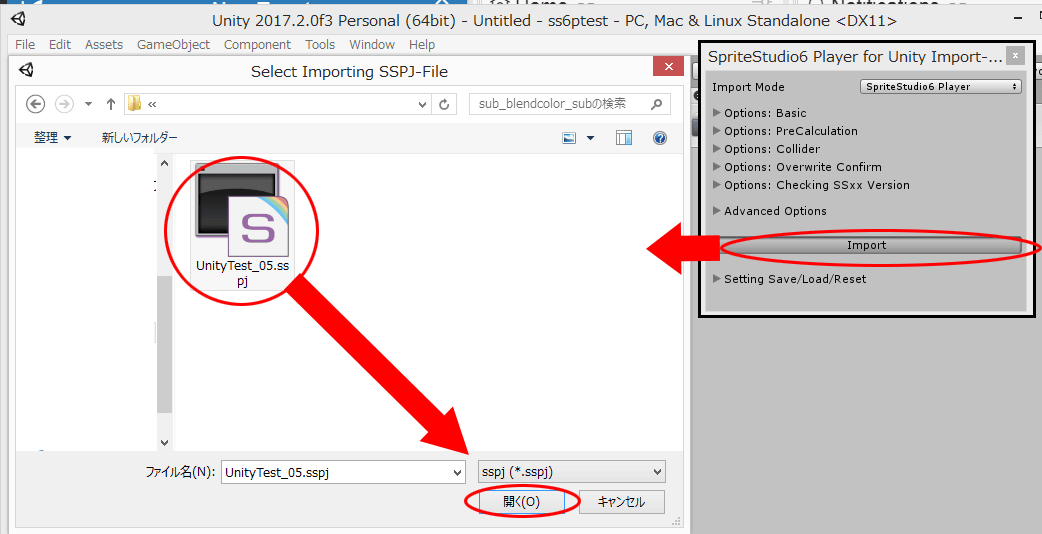Go back in the file dialog
Image resolution: width=1042 pixels, height=534 pixels.
click(x=35, y=104)
